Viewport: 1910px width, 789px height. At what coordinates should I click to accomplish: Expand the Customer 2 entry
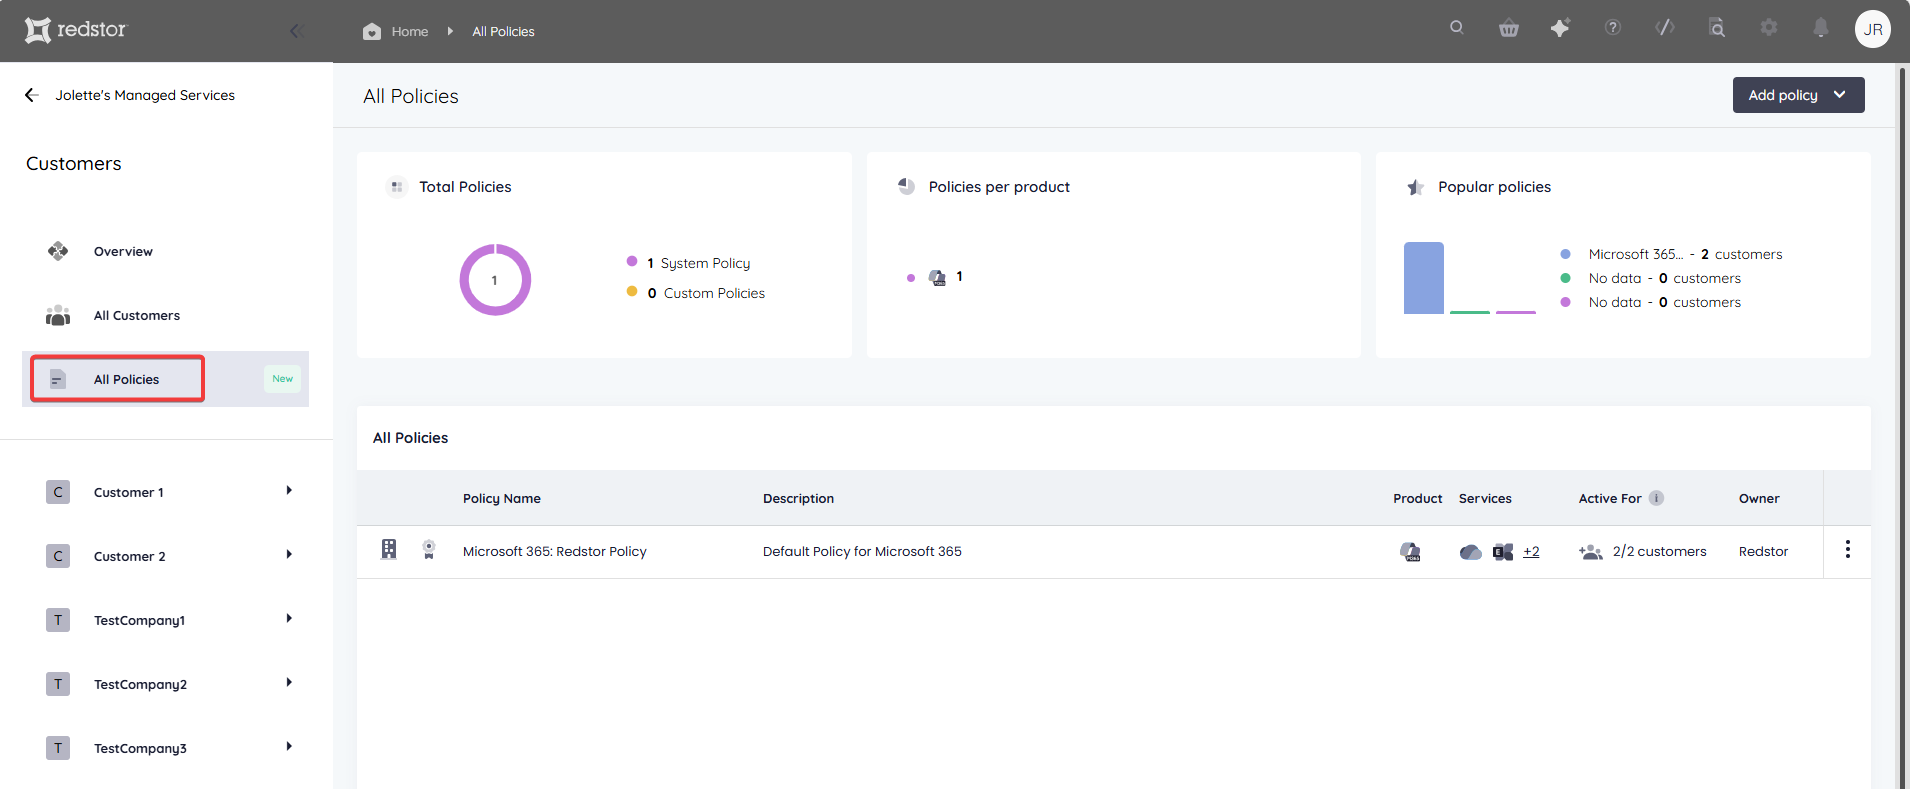(289, 554)
